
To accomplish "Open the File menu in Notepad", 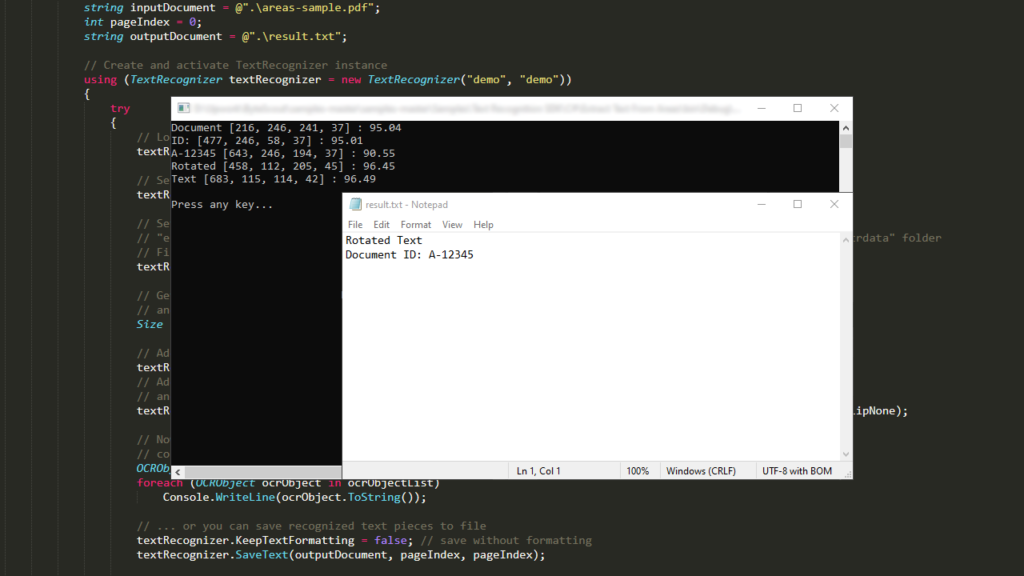I will [355, 225].
